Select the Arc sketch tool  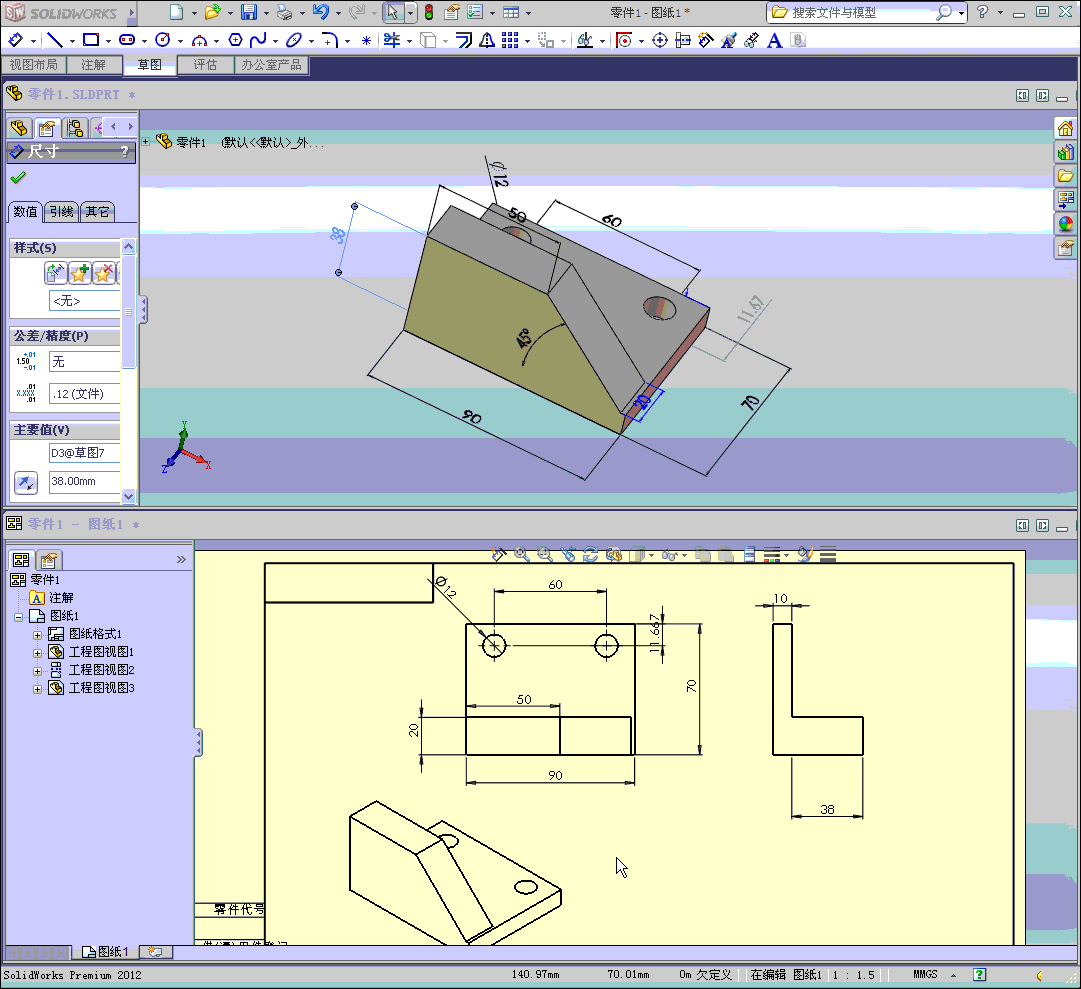click(199, 40)
